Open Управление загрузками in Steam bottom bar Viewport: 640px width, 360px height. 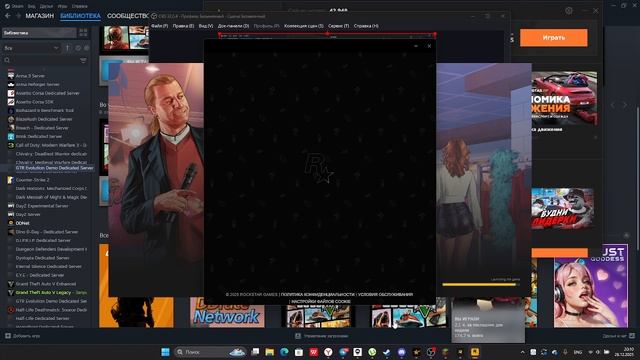[x=322, y=336]
